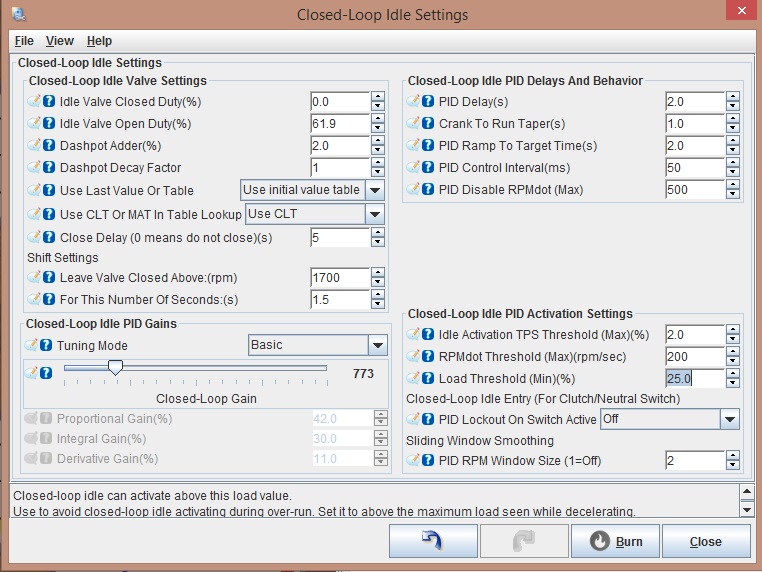This screenshot has width=762, height=572.
Task: Click the Closed-Loop Gain slider handle
Action: pos(115,369)
